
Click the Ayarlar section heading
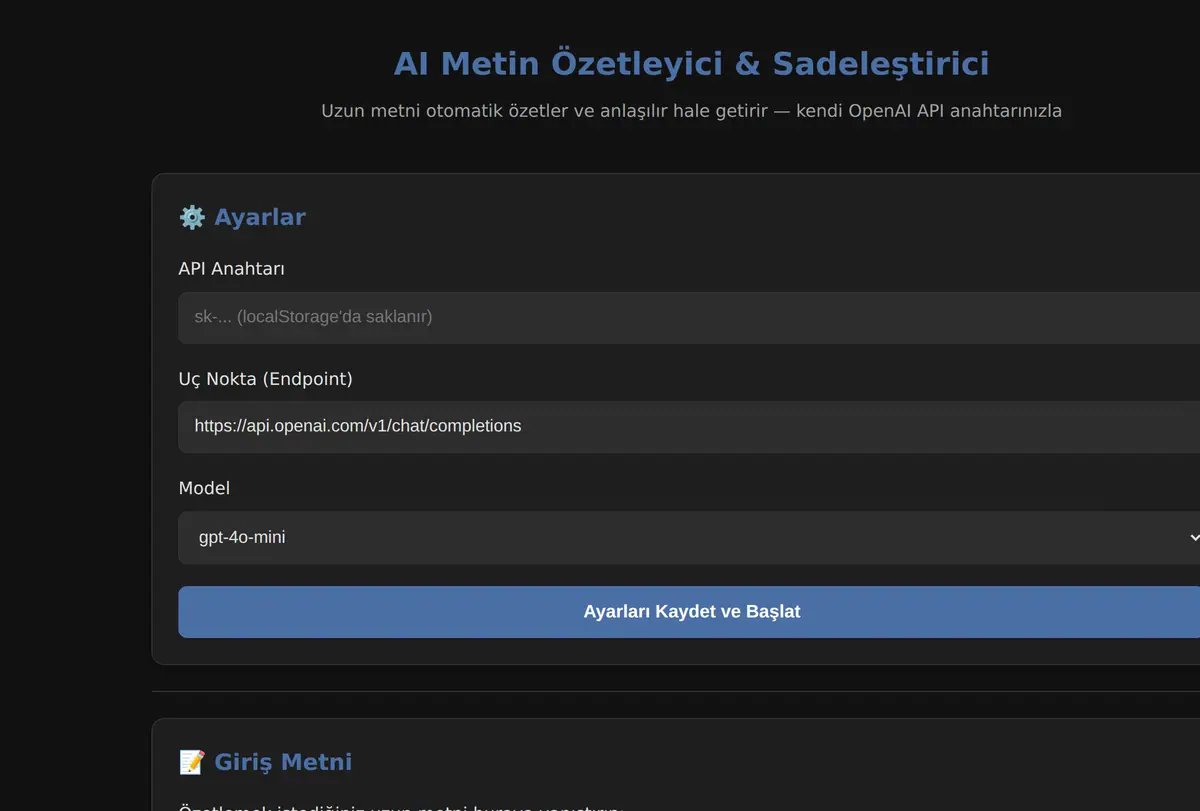click(260, 217)
